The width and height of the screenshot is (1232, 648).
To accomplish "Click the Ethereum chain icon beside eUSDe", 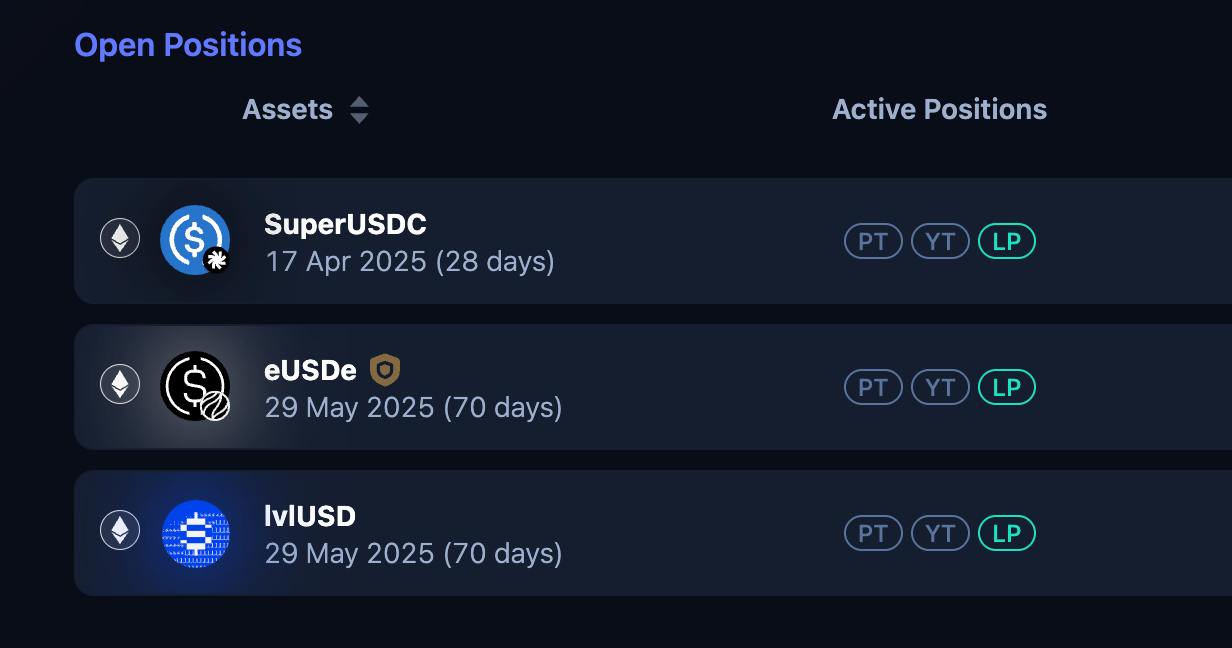I will coord(120,385).
